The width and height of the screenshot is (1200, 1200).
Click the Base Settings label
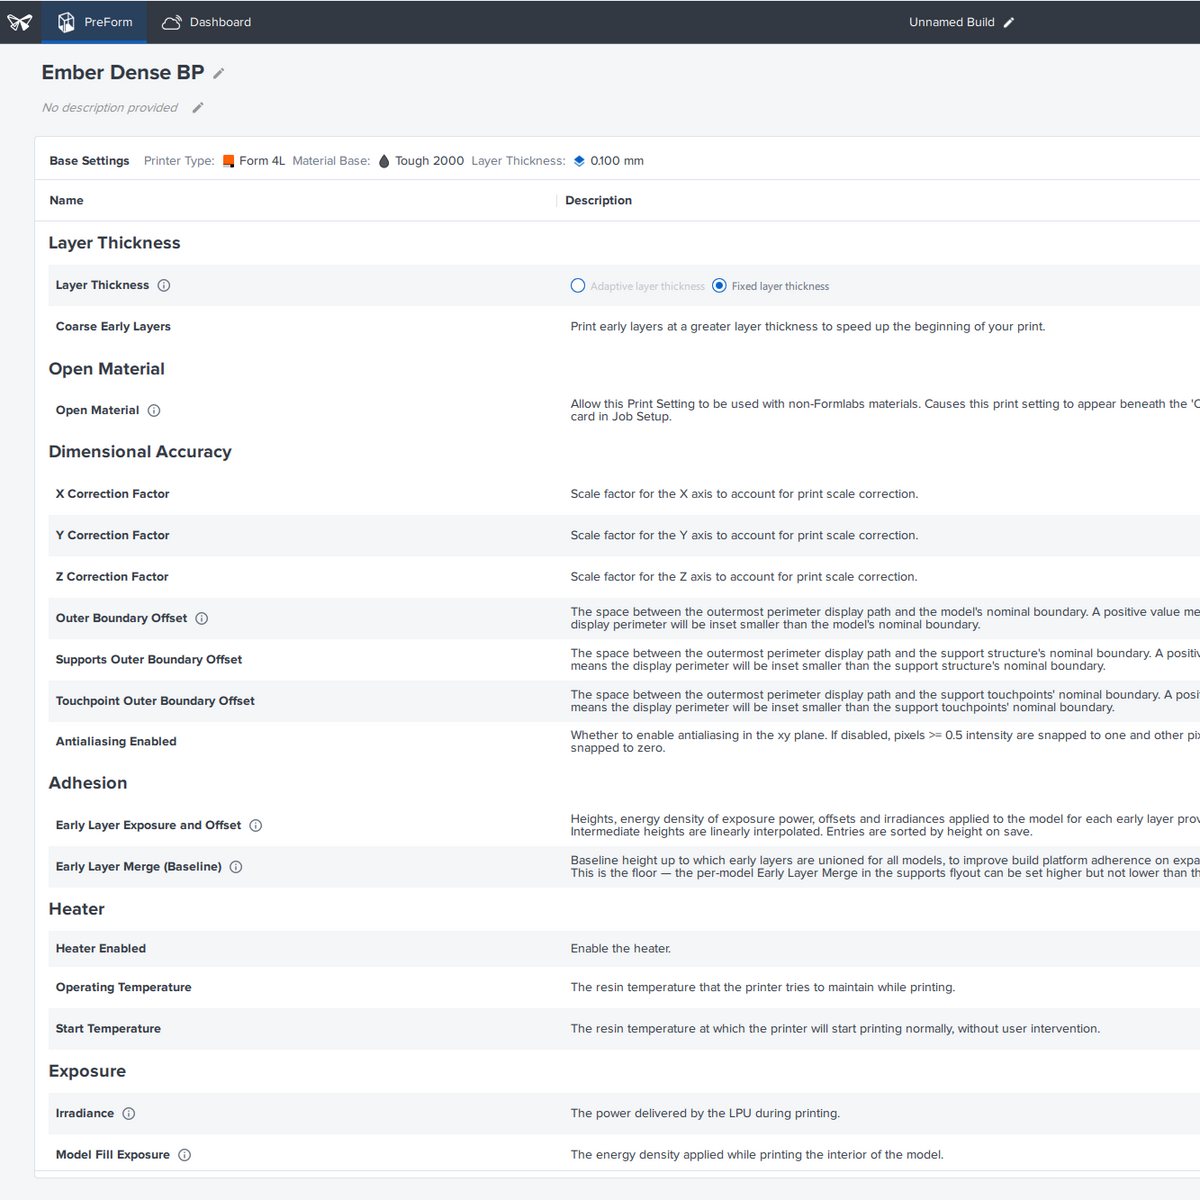pyautogui.click(x=89, y=161)
